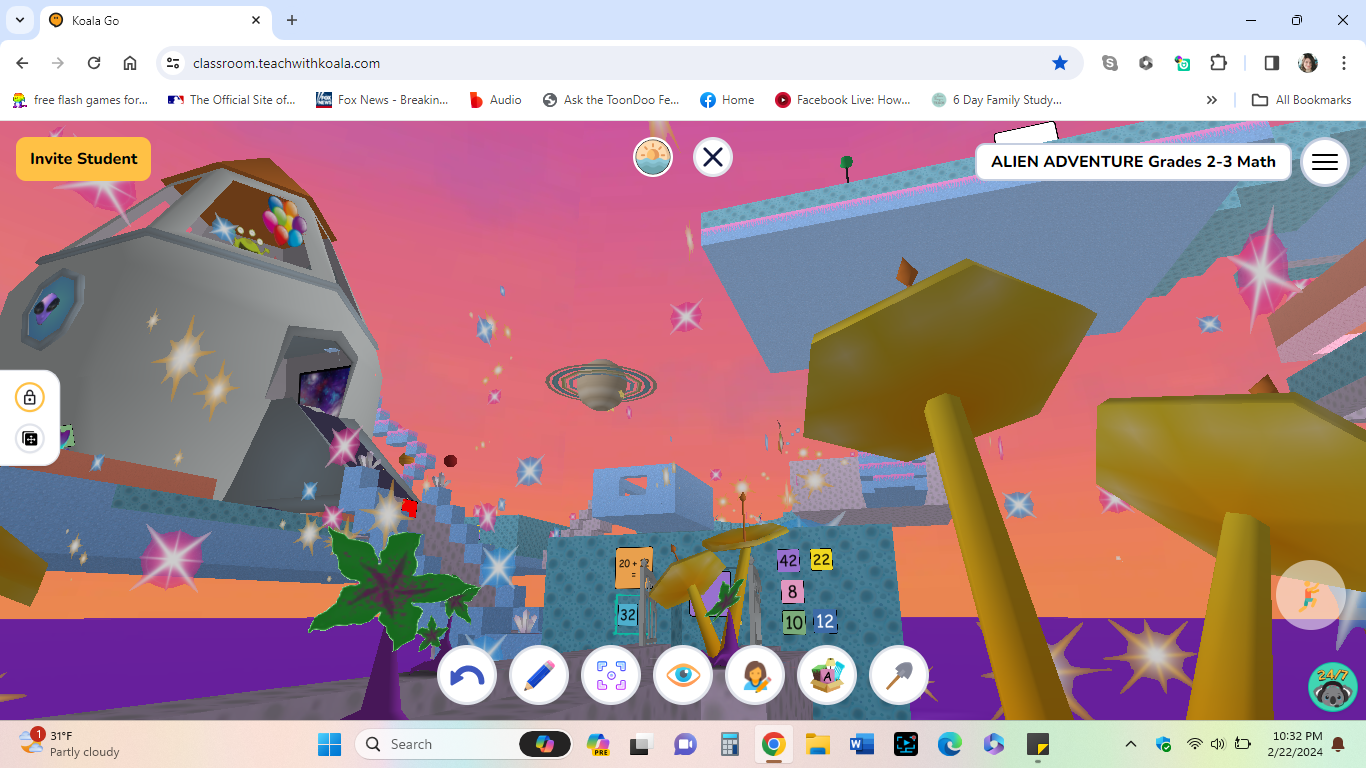
Task: Open the 24/7 koala support icon
Action: click(1332, 688)
